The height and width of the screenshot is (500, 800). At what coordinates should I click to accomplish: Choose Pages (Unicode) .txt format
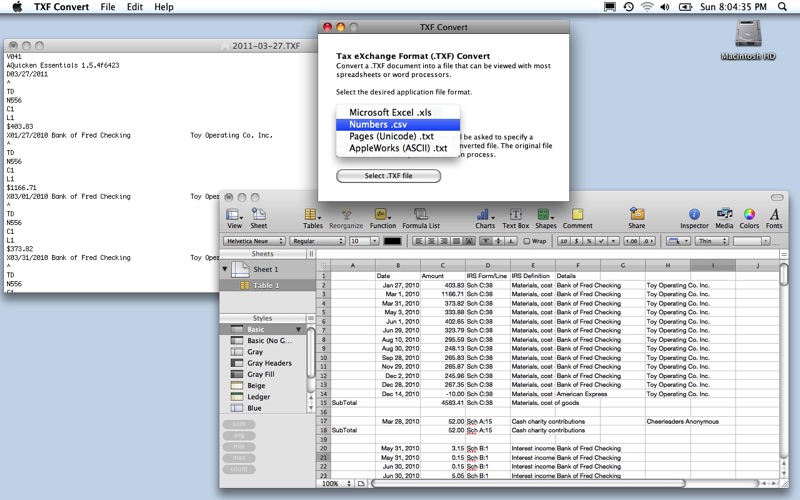point(398,136)
